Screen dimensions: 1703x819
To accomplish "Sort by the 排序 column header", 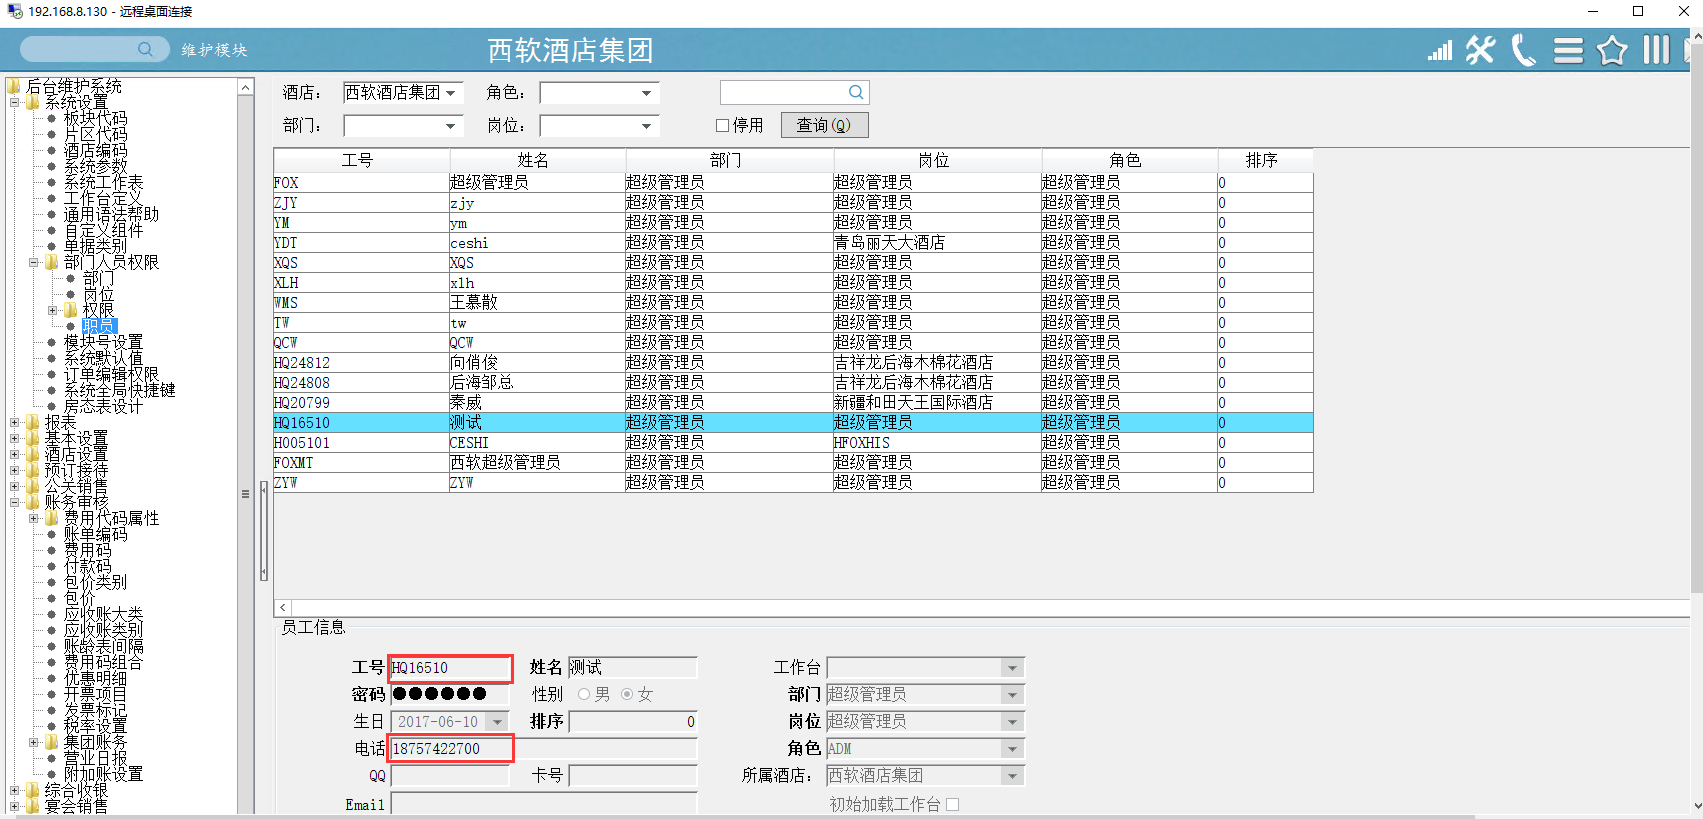I will coord(1265,160).
